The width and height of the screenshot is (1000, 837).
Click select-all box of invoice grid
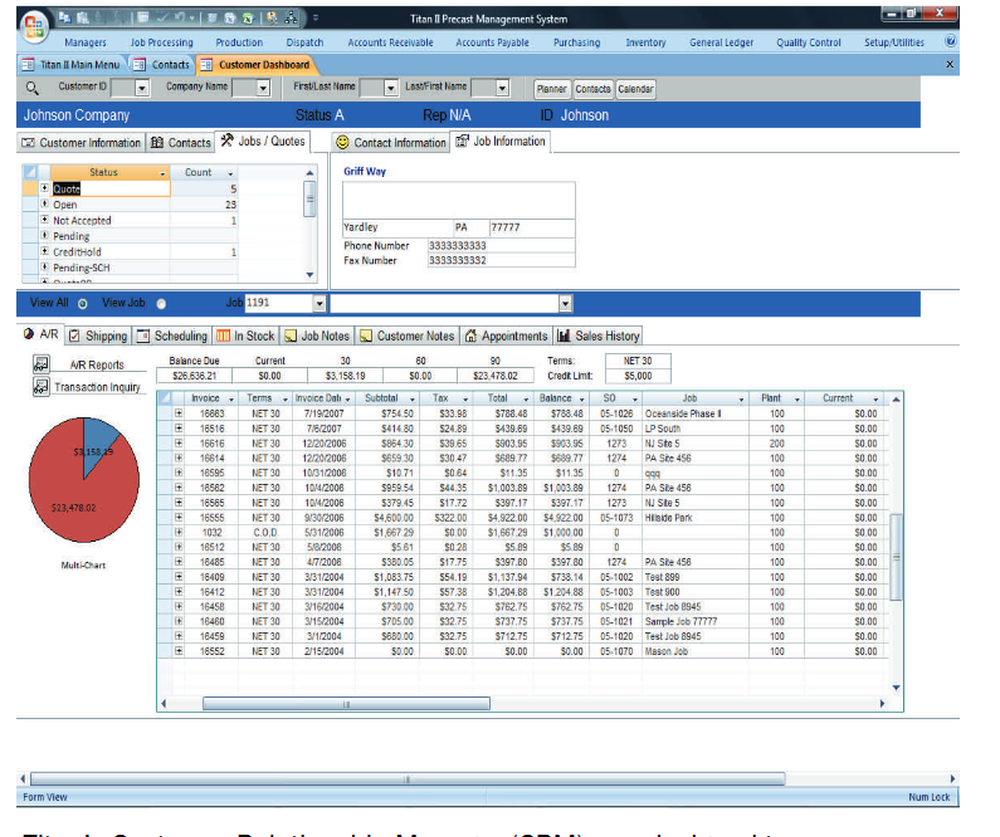click(x=165, y=398)
